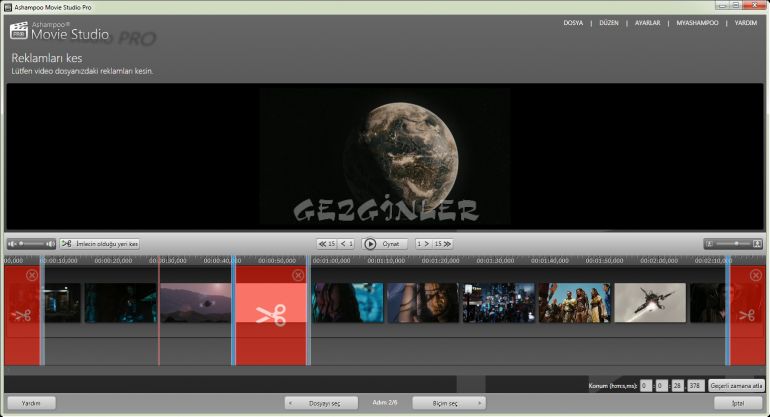Step forward 1 frame

(x=423, y=244)
